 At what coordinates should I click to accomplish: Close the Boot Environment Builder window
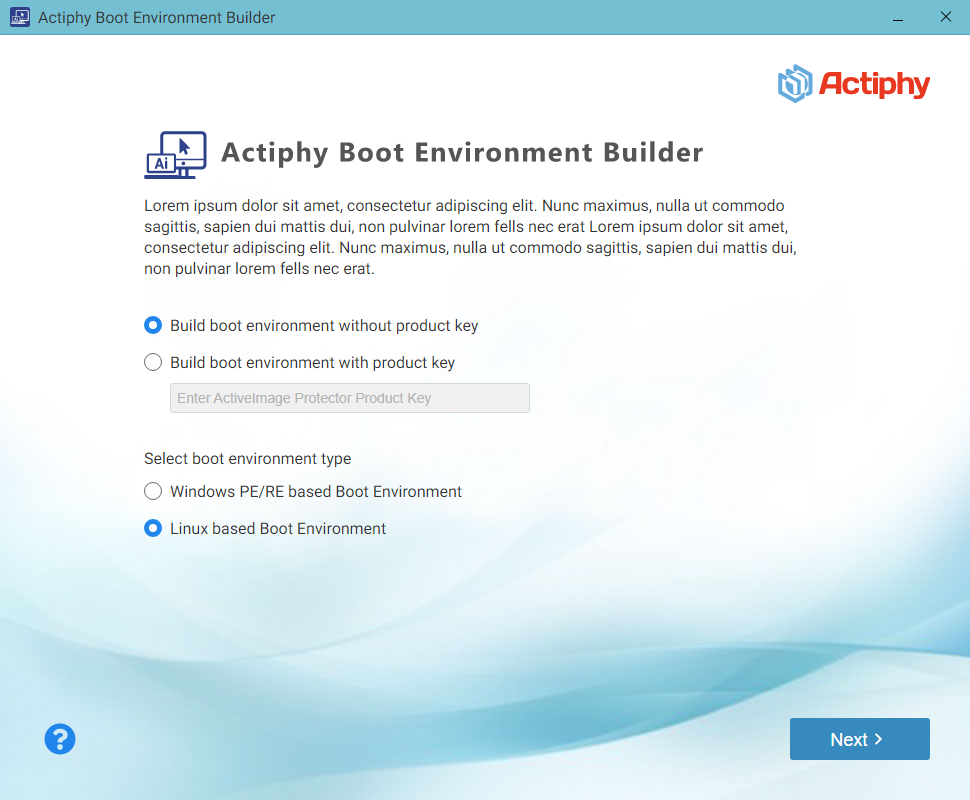pos(945,17)
